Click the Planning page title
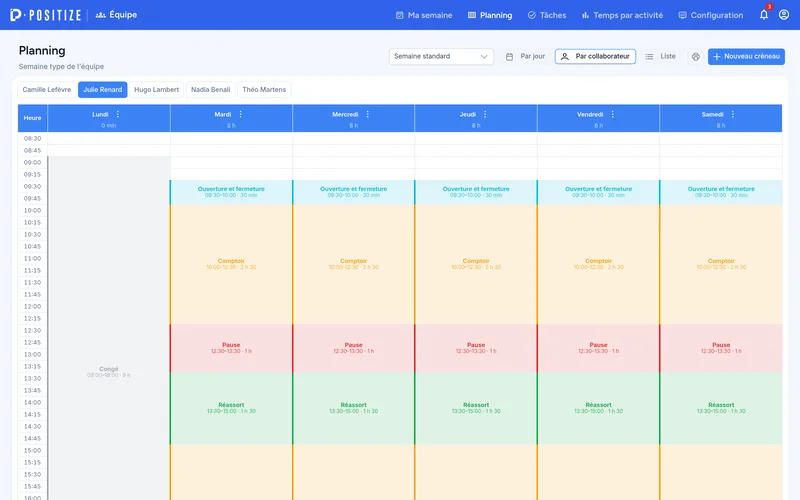Viewport: 800px width, 500px height. (x=42, y=51)
